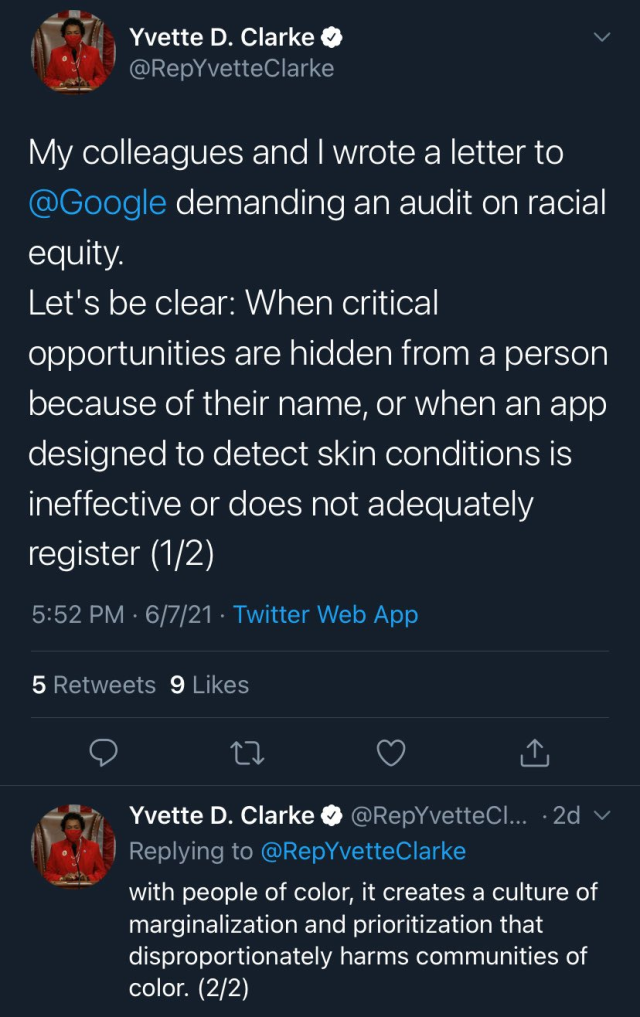Retweet the Google audit tweet

point(247,753)
